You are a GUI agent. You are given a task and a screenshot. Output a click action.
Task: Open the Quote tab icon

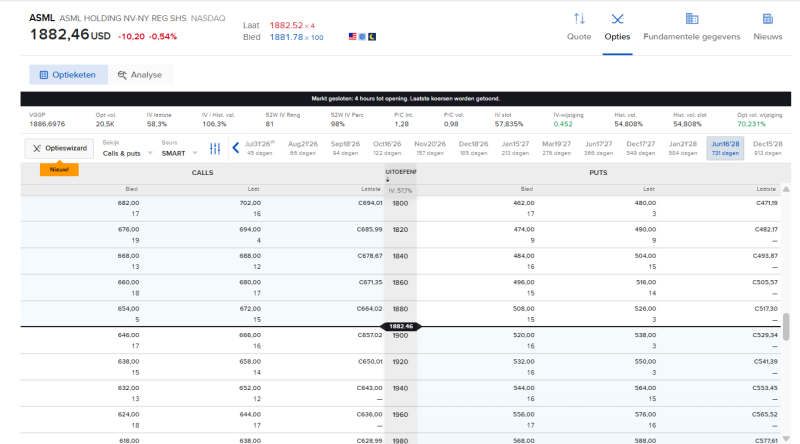(579, 19)
